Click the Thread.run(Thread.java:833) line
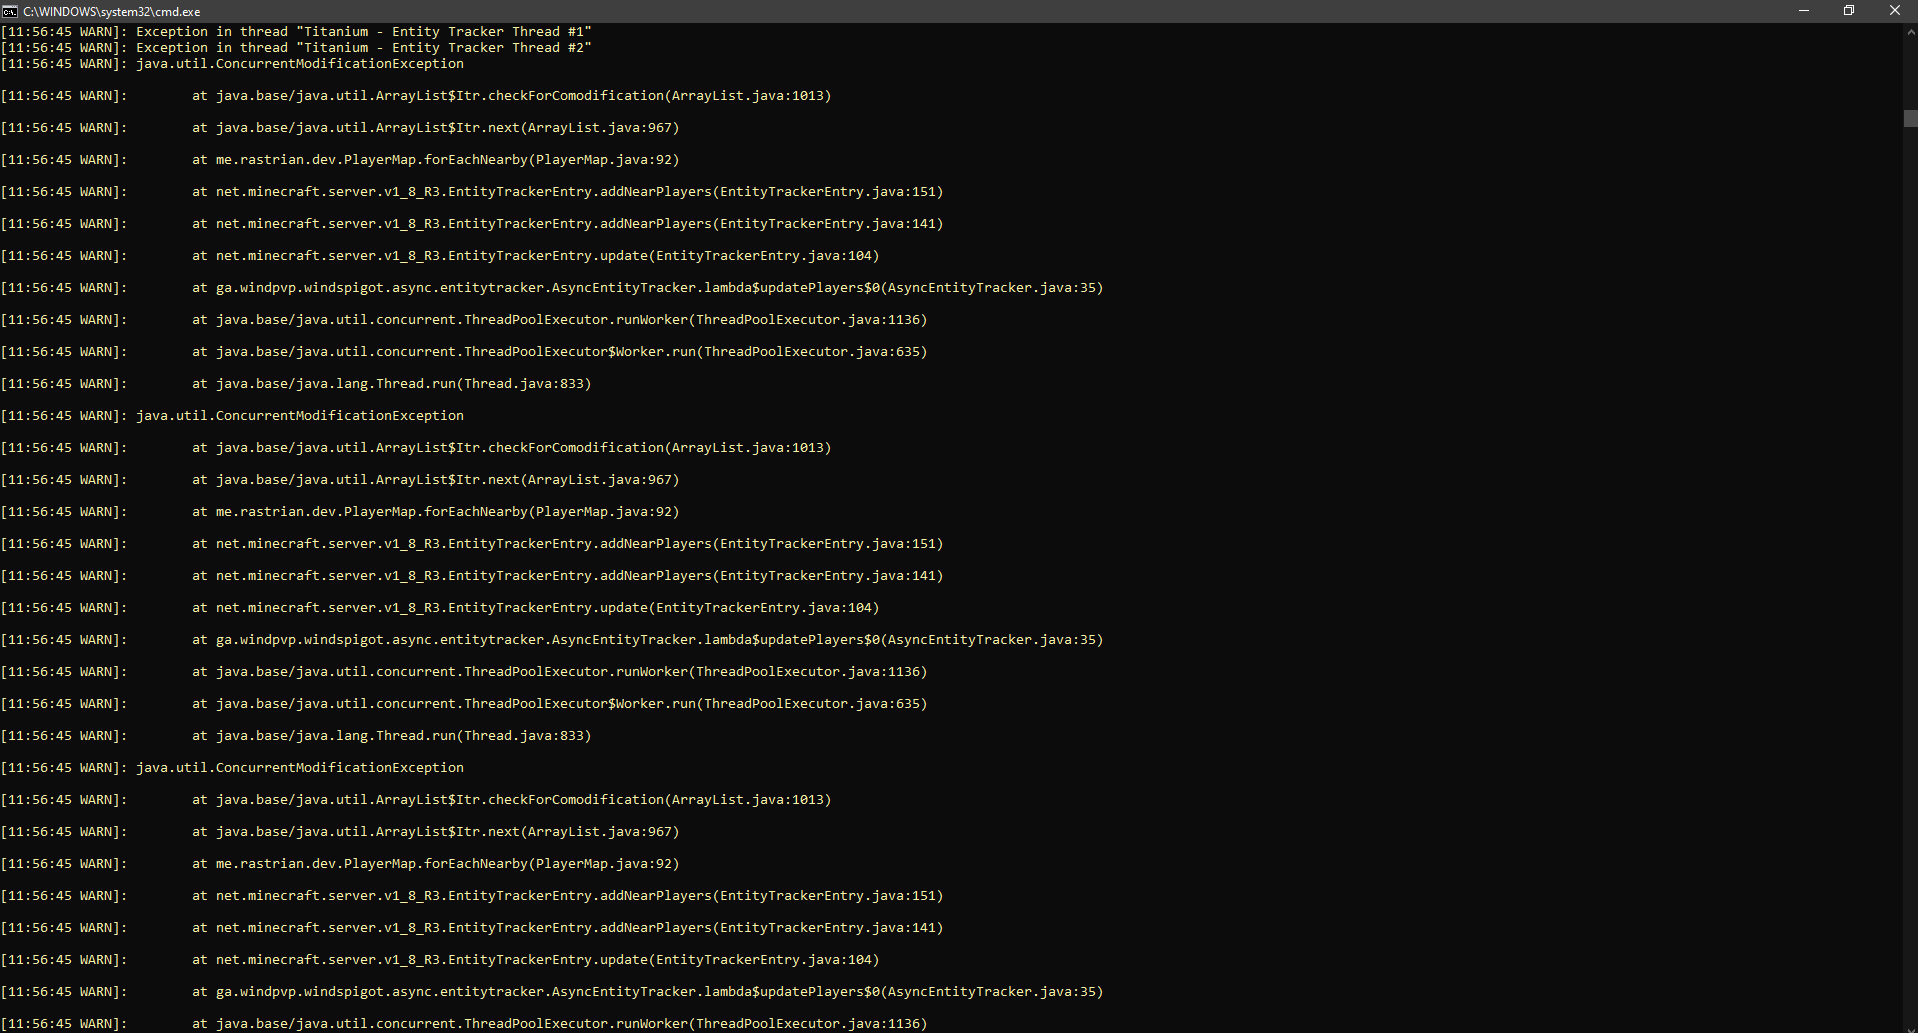The image size is (1918, 1033). 390,383
